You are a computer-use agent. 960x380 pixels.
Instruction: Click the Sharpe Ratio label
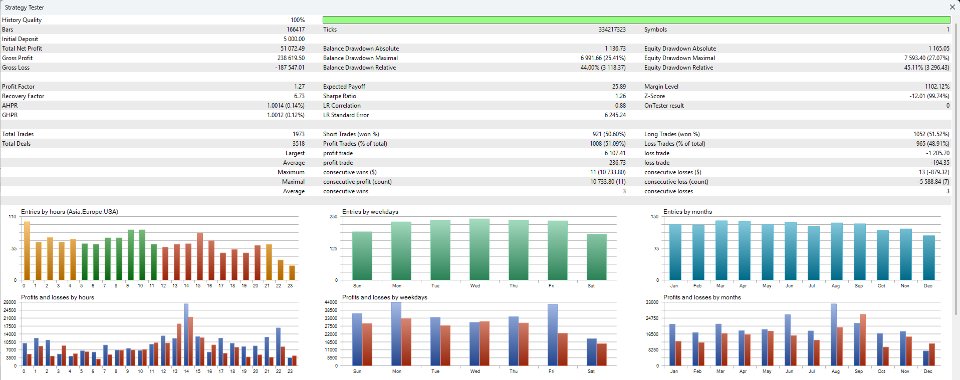pyautogui.click(x=339, y=96)
